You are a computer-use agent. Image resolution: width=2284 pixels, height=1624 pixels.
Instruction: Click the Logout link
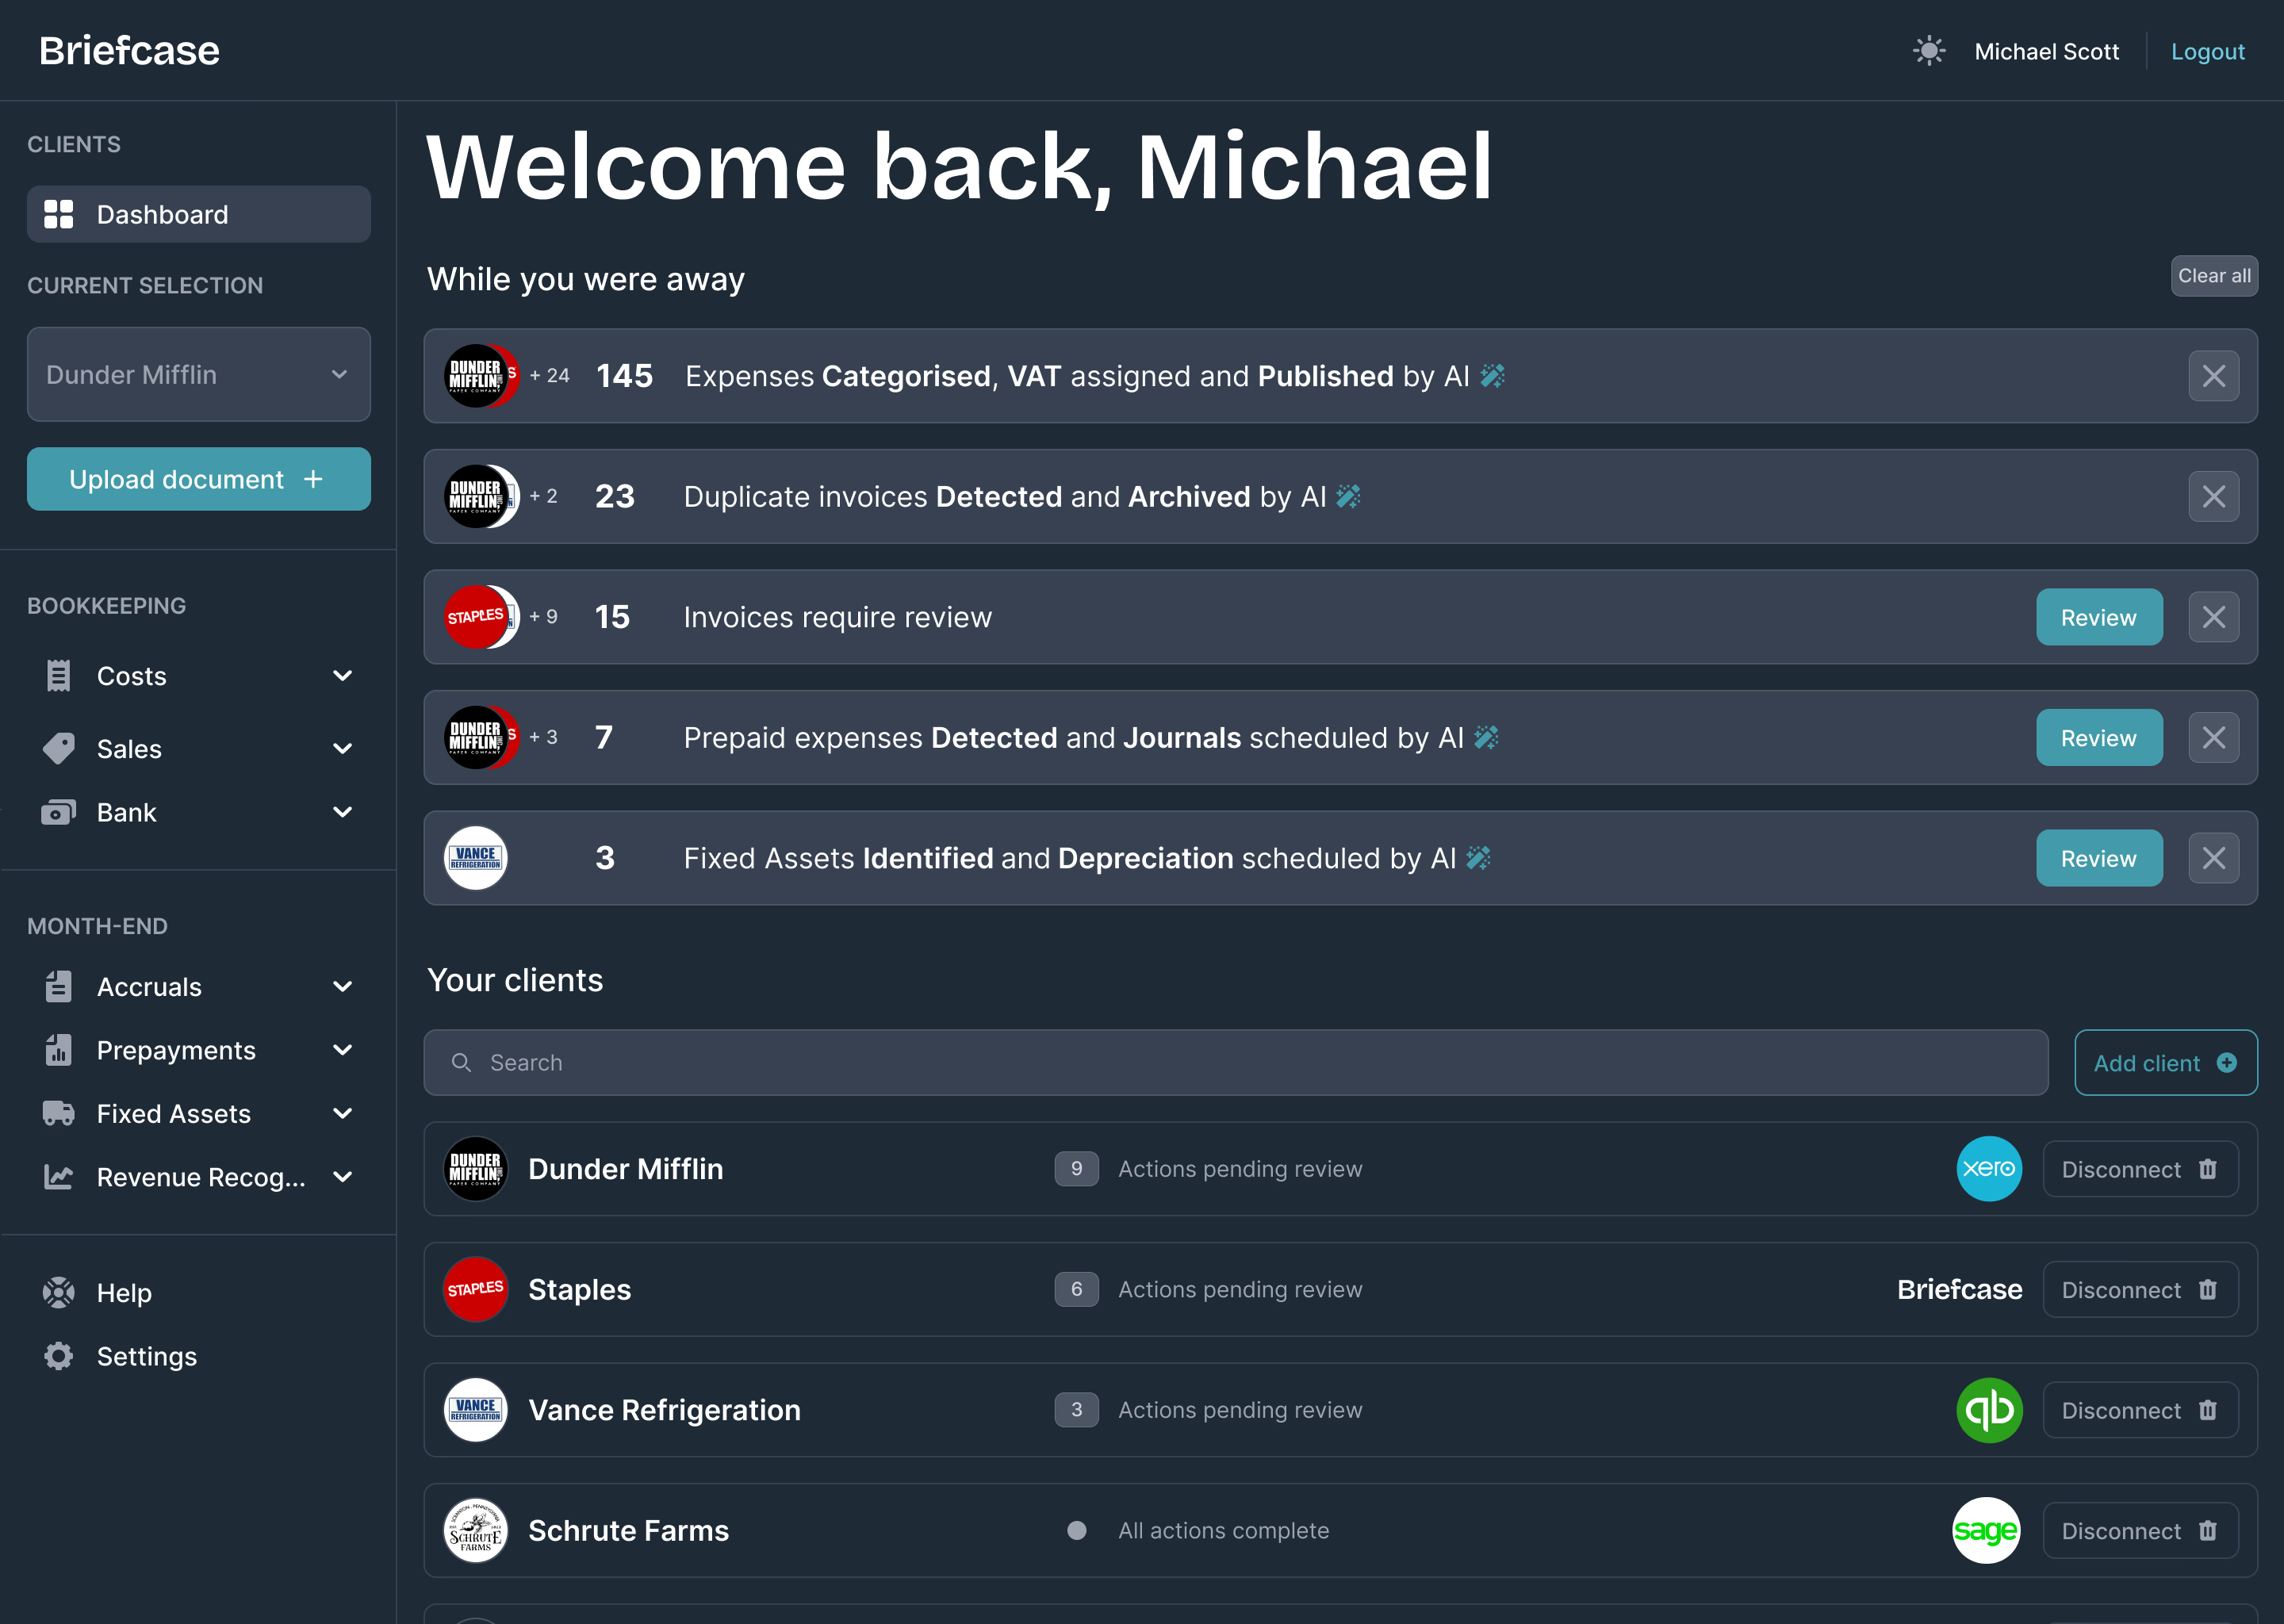(2207, 51)
